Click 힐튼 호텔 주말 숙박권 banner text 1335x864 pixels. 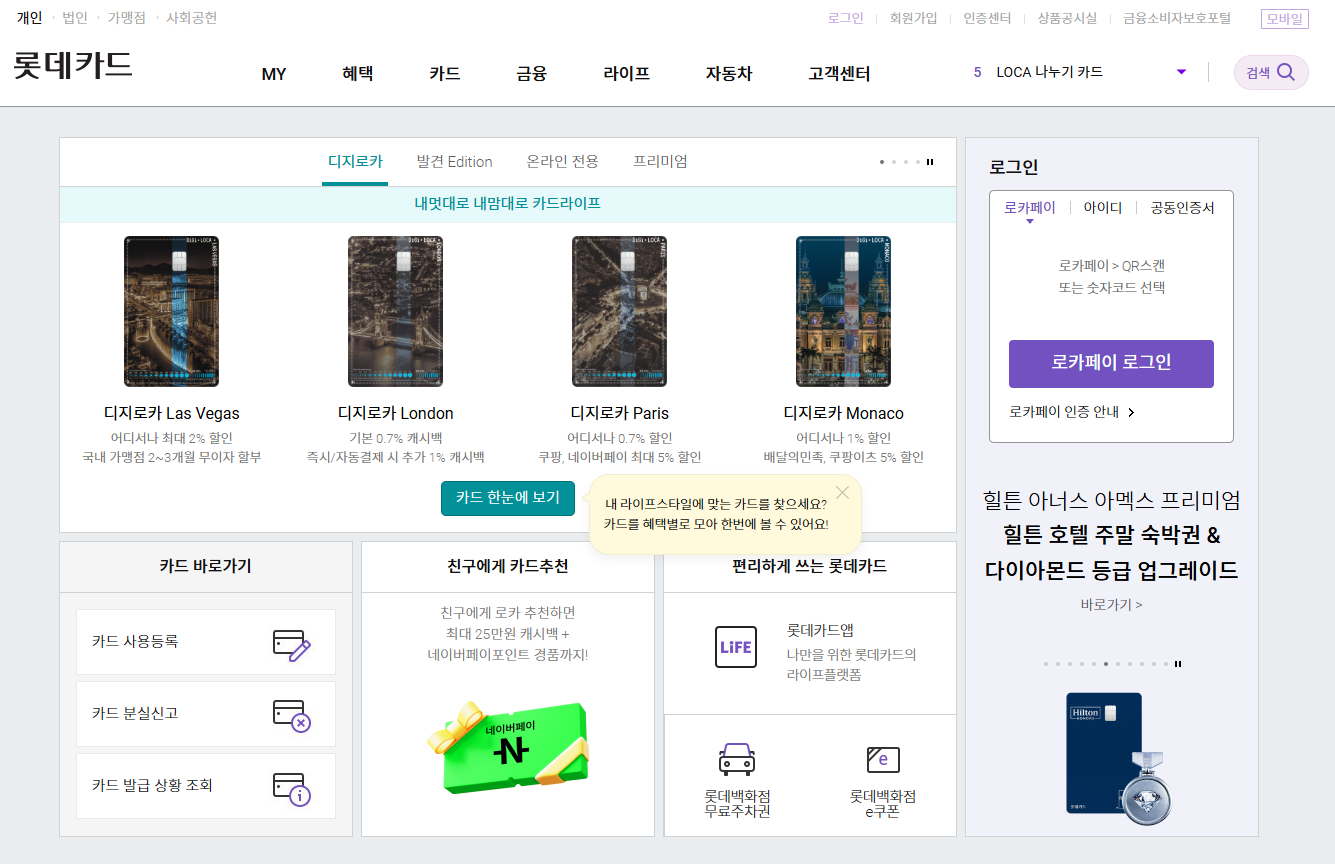click(x=1111, y=535)
